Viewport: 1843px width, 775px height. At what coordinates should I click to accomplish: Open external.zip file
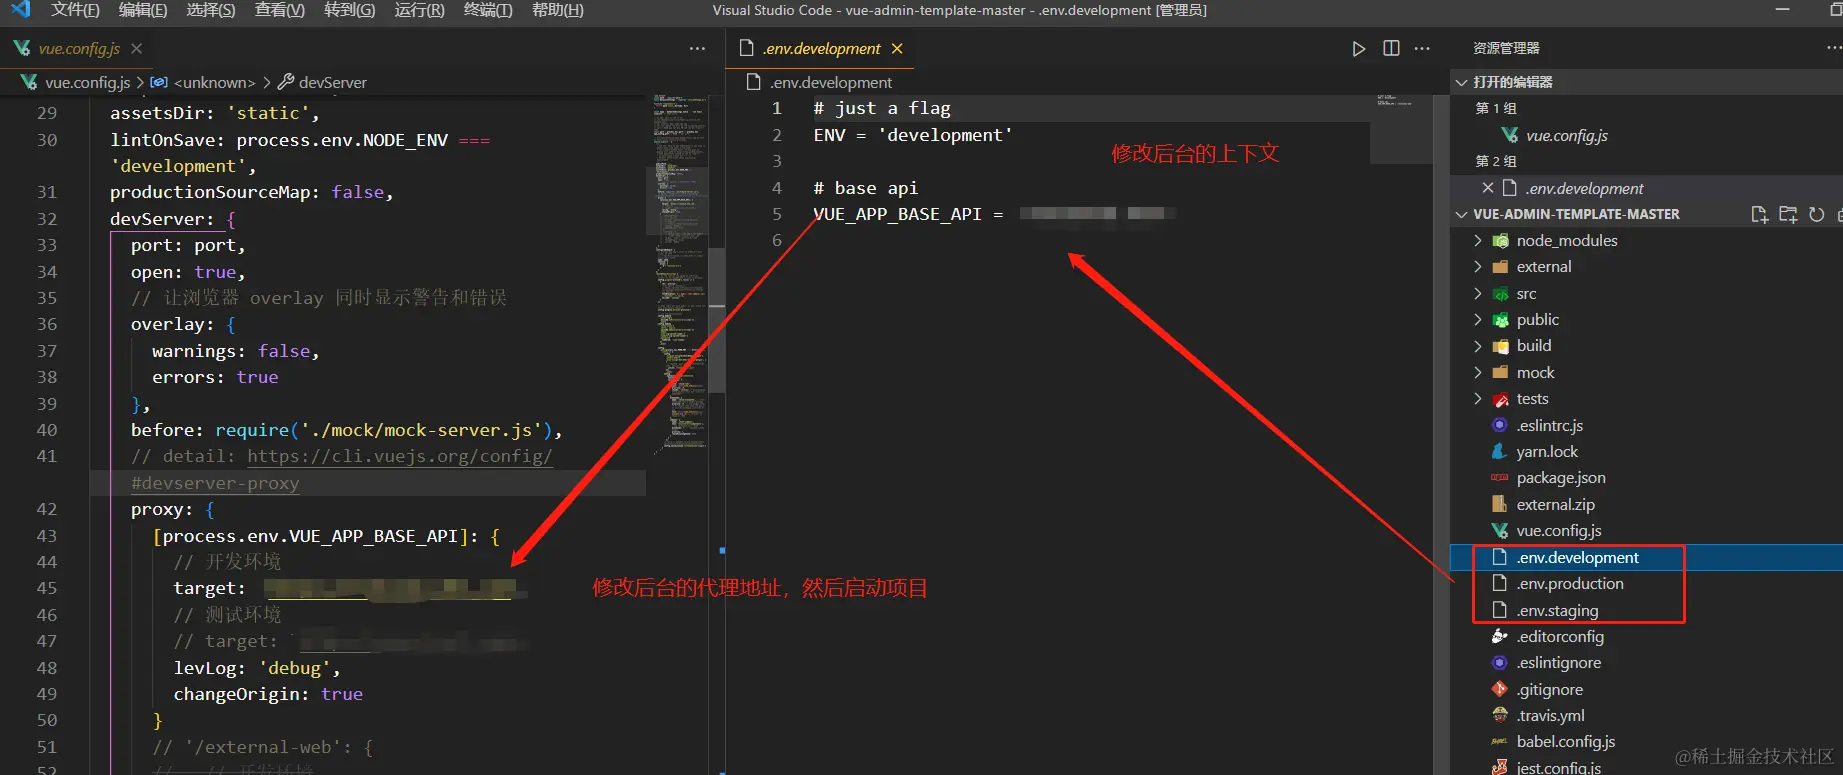coord(1555,504)
